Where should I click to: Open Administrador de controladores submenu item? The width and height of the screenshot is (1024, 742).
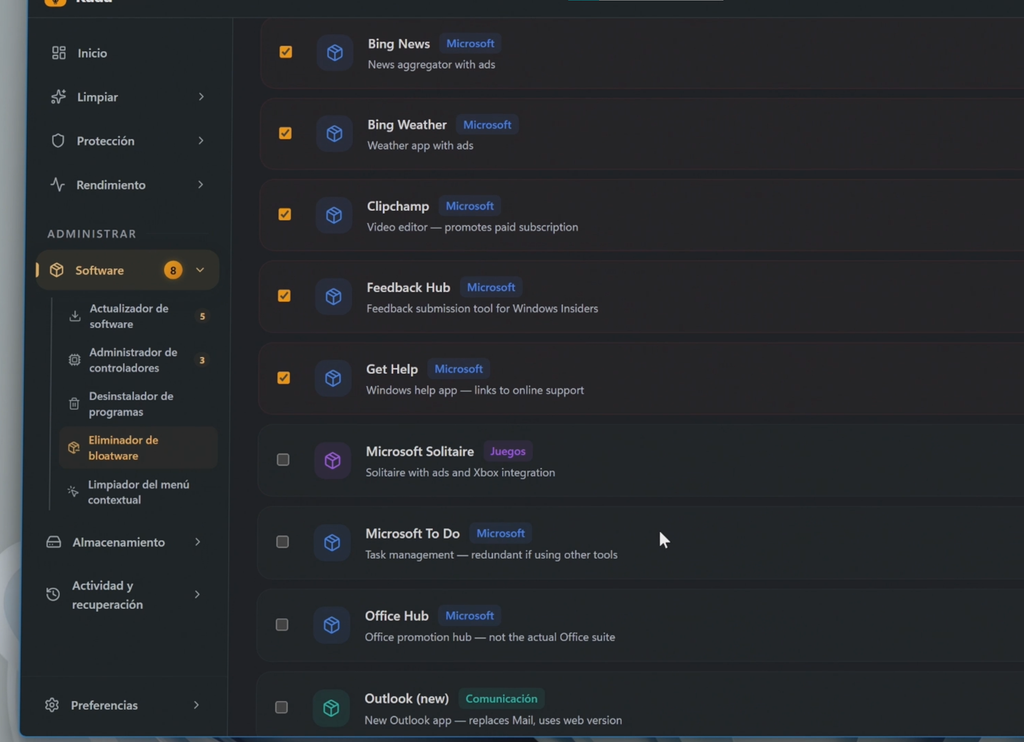tap(138, 360)
